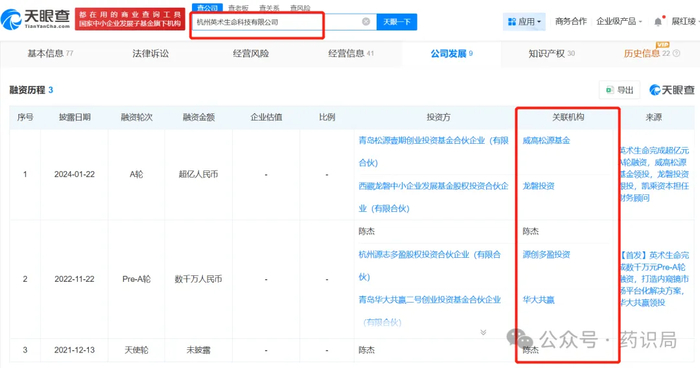The width and height of the screenshot is (700, 368).
Task: Click the date cell 2022-11-22
Action: click(75, 279)
